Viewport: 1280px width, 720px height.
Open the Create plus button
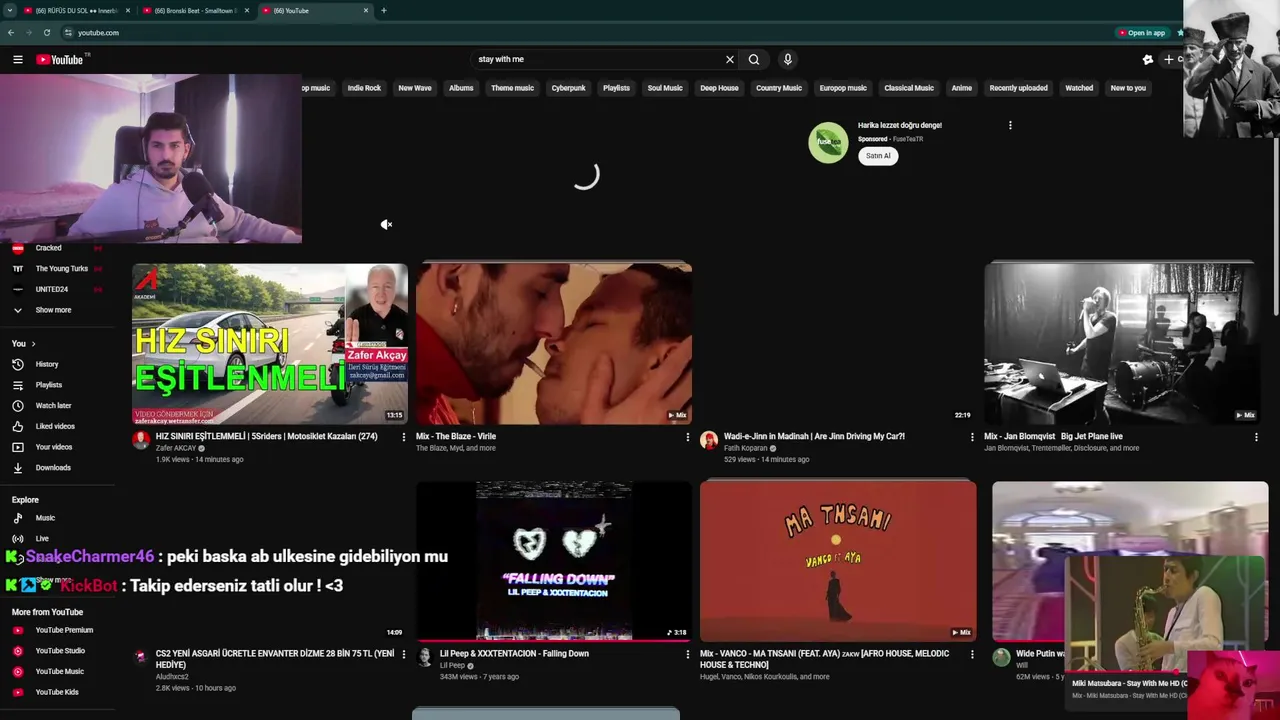pos(1168,59)
